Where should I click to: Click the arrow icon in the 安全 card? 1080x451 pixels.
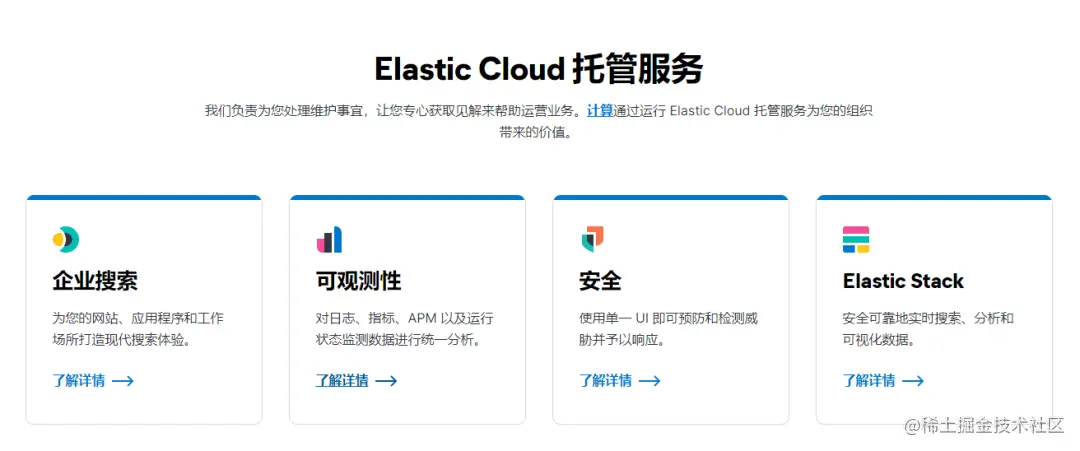pyautogui.click(x=650, y=381)
